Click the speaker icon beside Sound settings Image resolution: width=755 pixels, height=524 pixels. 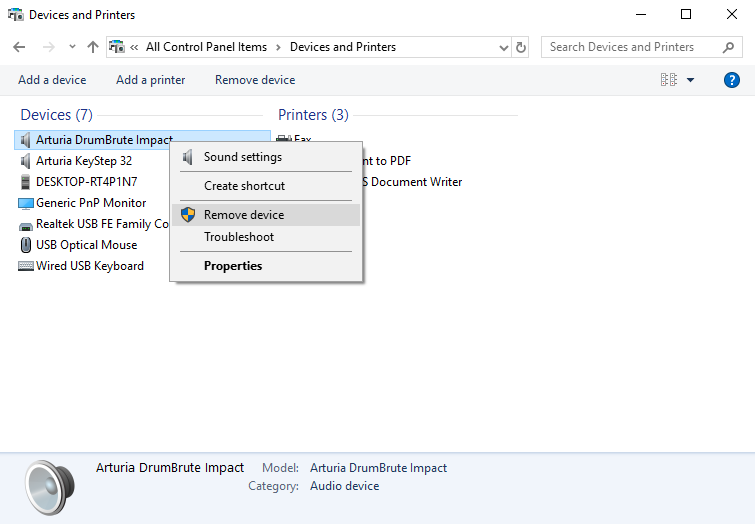pyautogui.click(x=188, y=157)
